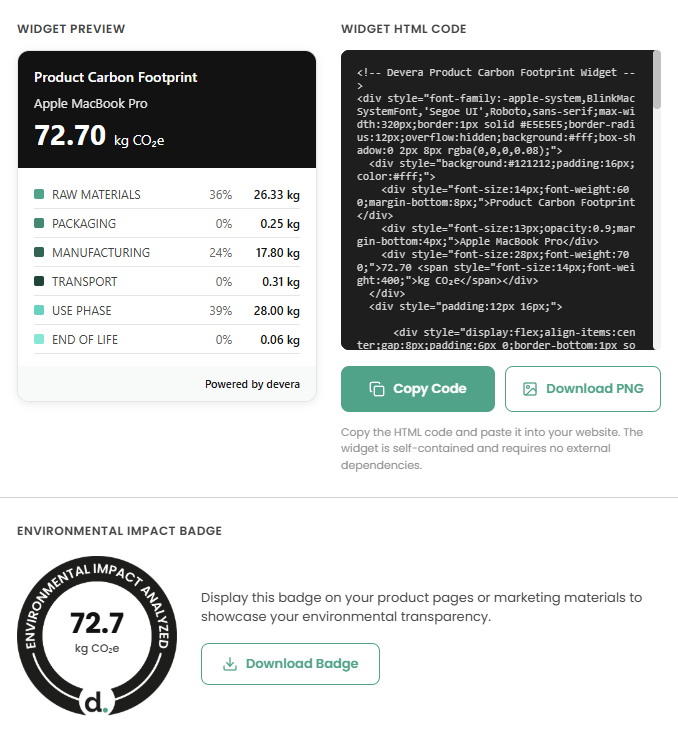Click inside the widget HTML code box
This screenshot has height=738, width=678.
497,200
